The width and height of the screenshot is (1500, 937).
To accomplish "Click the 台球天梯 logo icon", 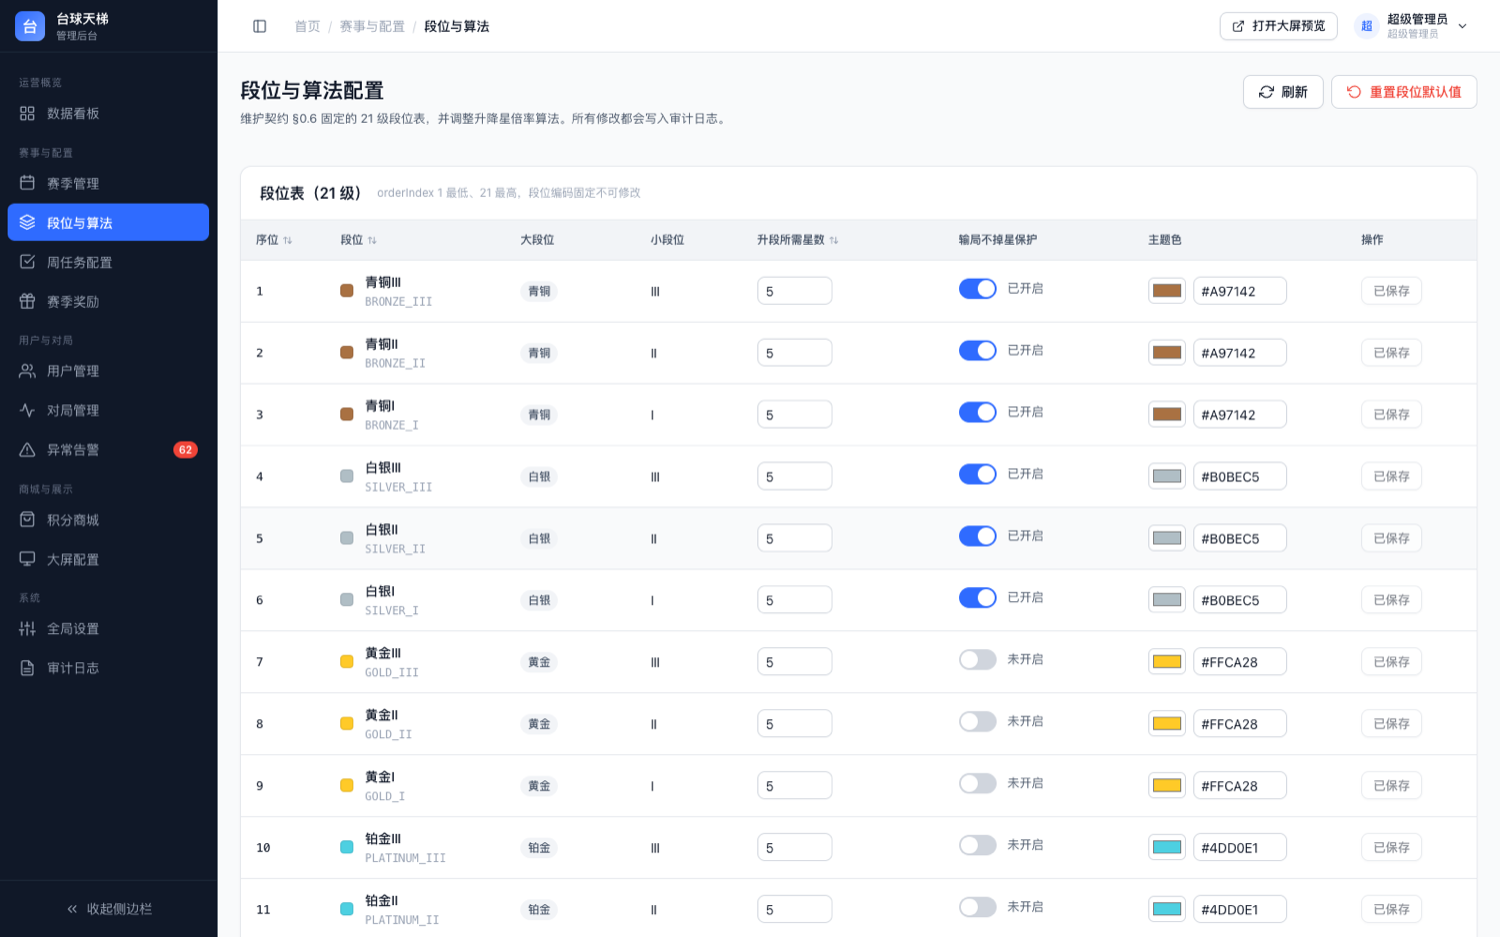I will pos(30,26).
